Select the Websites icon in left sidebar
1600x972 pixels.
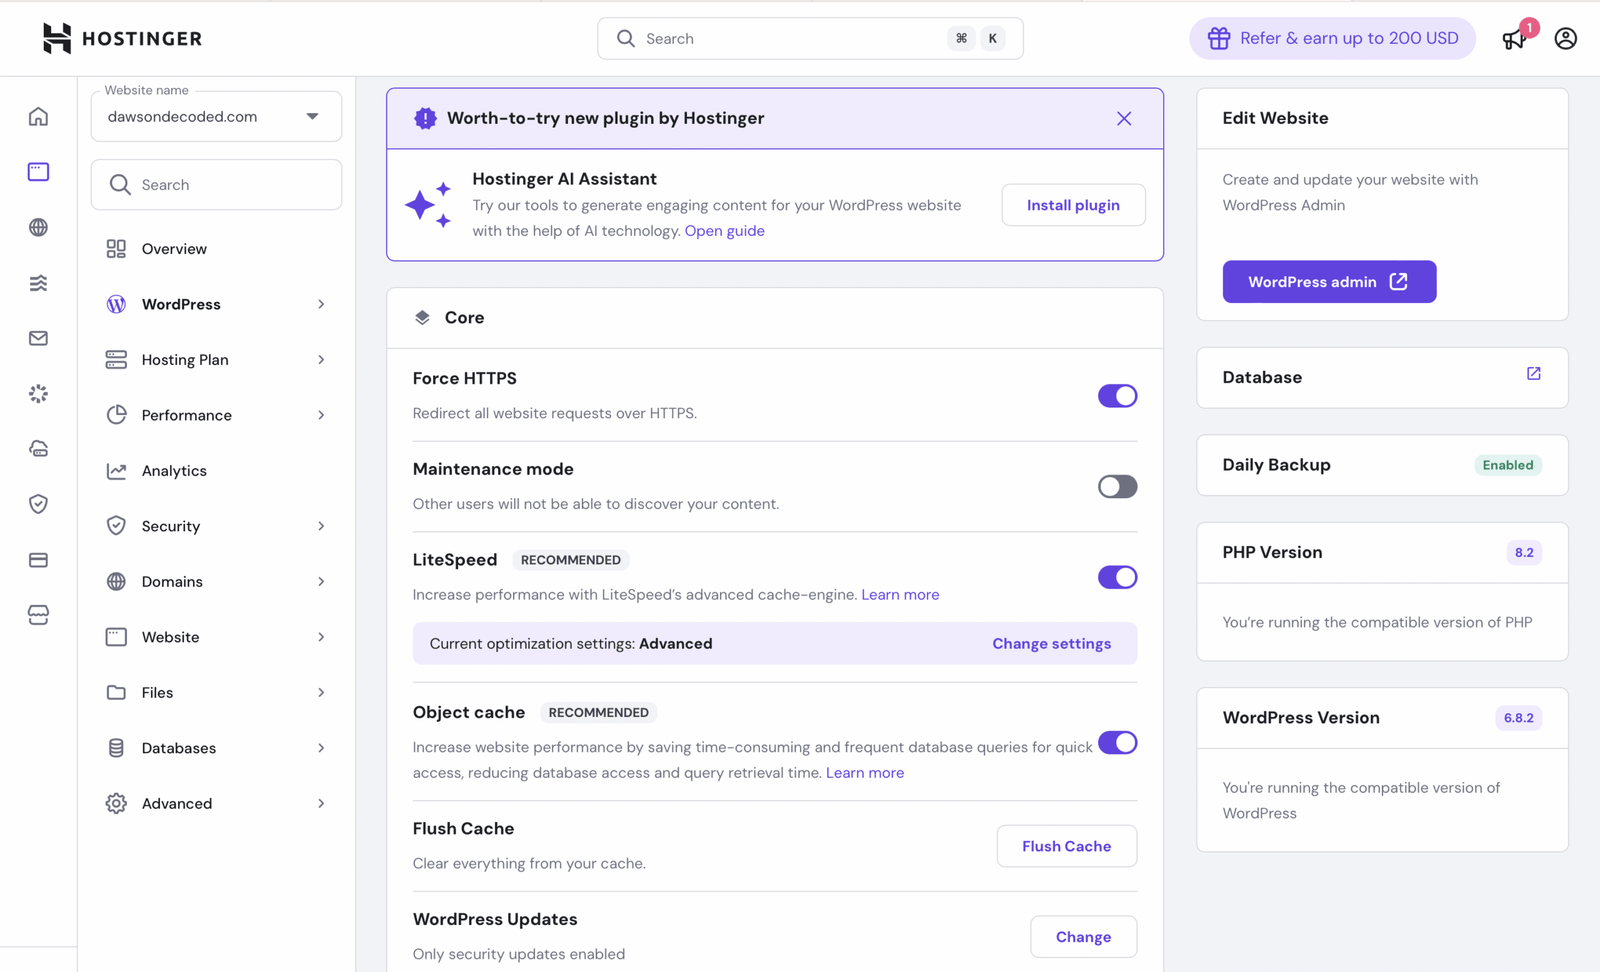point(38,171)
